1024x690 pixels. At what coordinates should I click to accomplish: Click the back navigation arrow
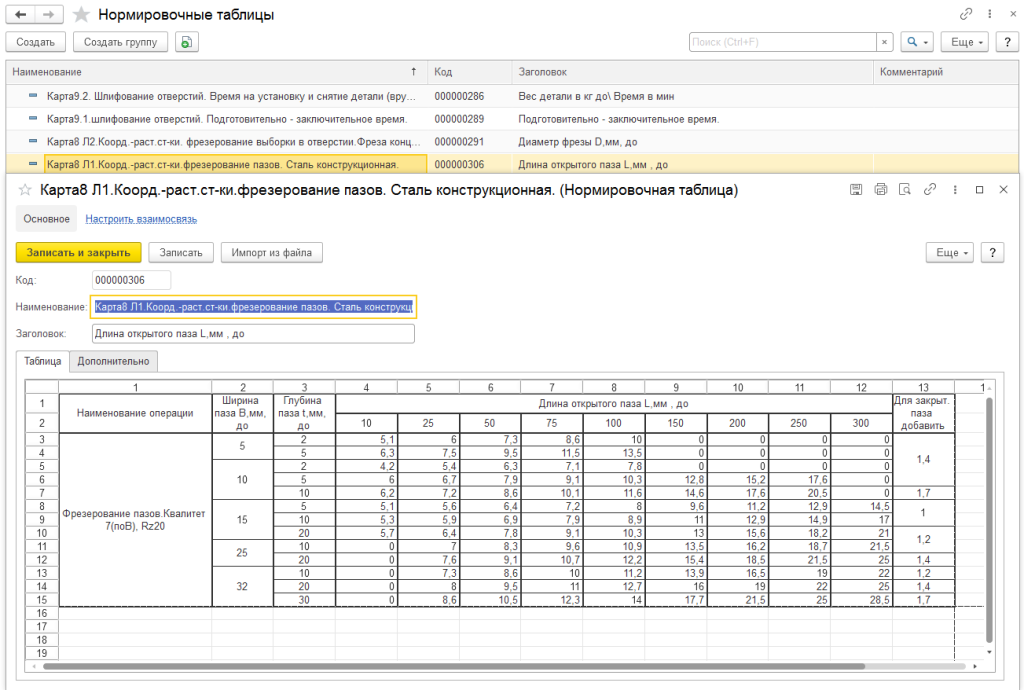(x=21, y=15)
